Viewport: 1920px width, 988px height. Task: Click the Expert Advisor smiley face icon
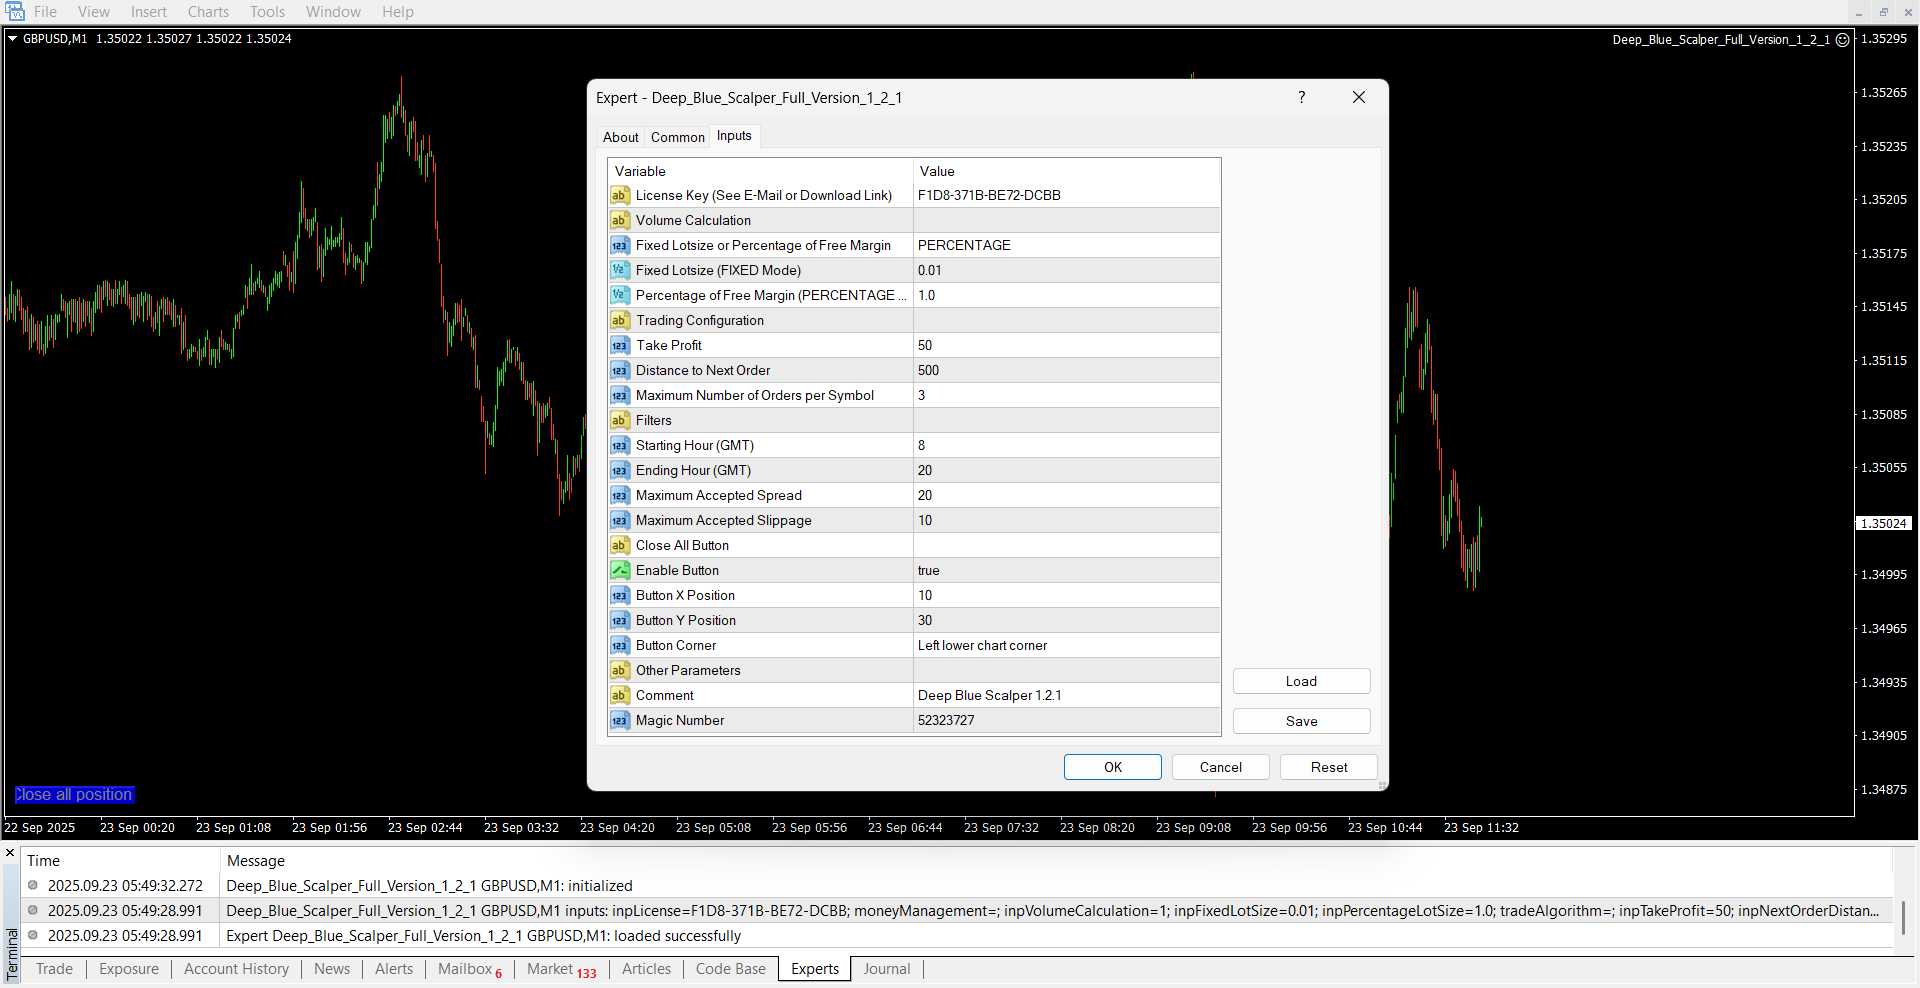(1842, 40)
